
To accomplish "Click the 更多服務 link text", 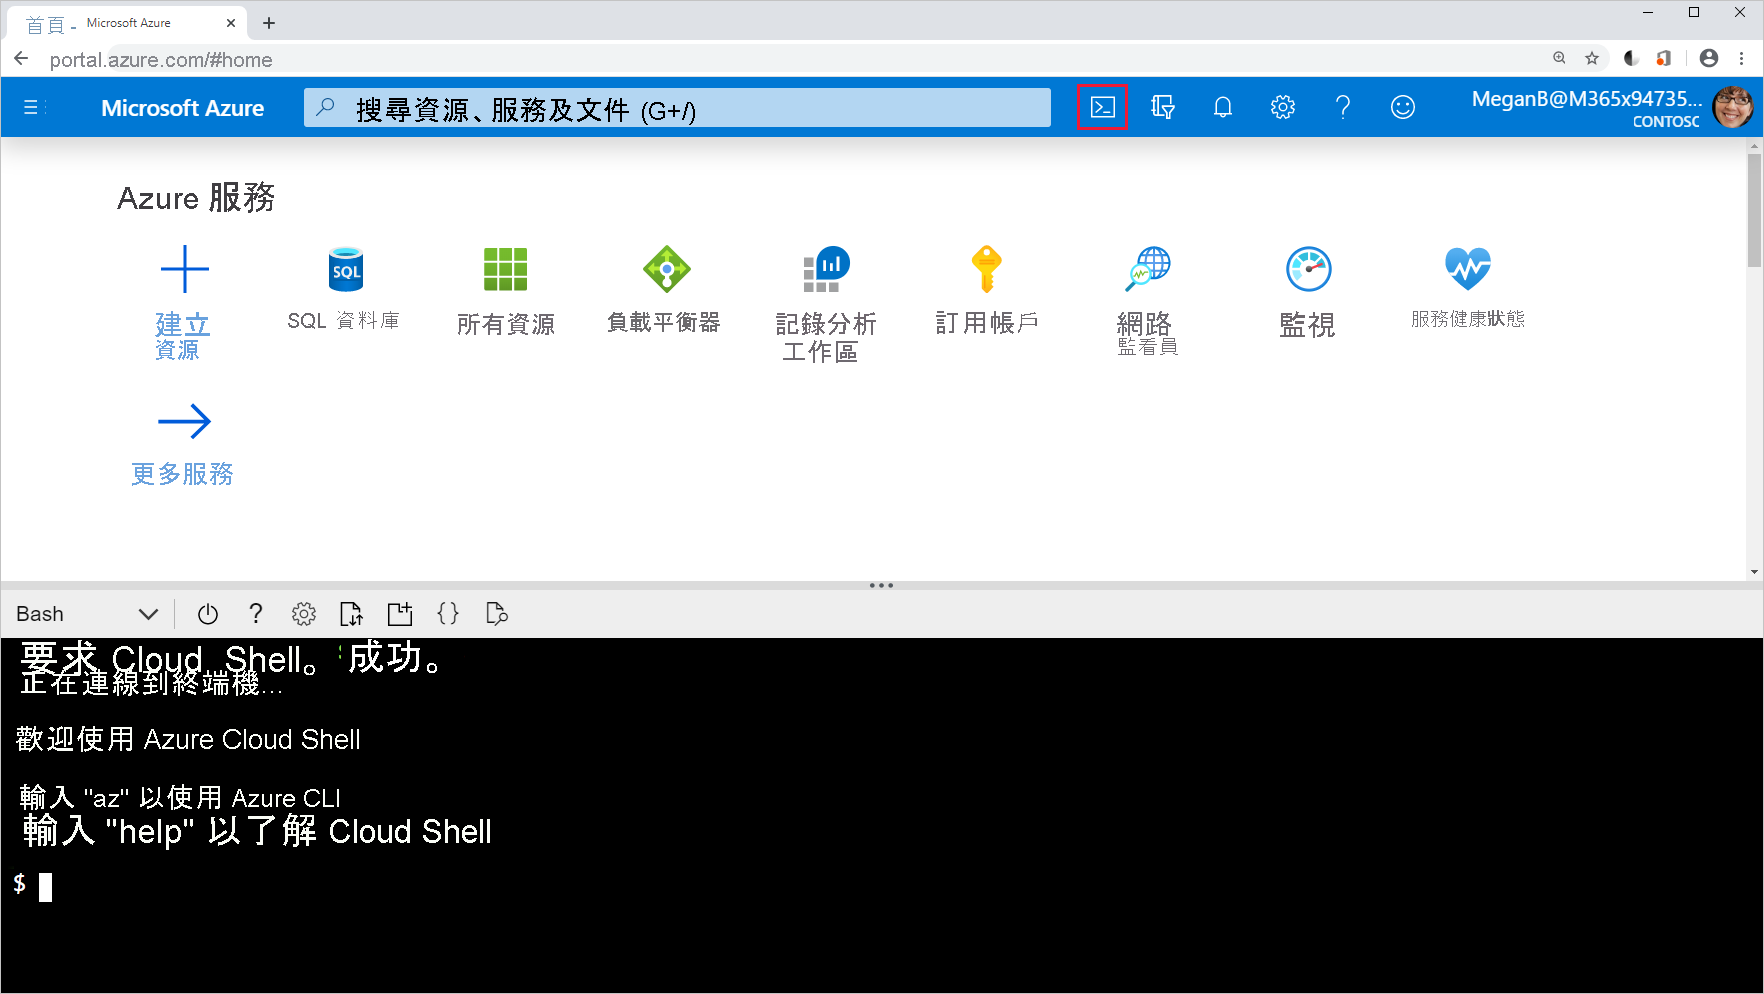I will click(182, 474).
